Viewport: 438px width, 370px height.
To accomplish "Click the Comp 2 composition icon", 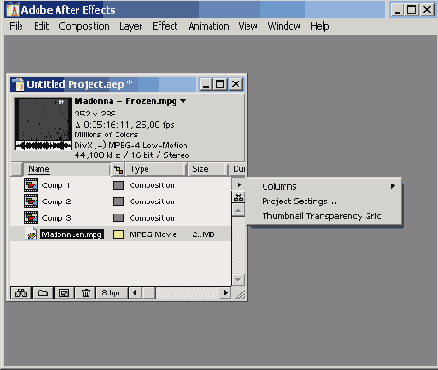I will (31, 201).
